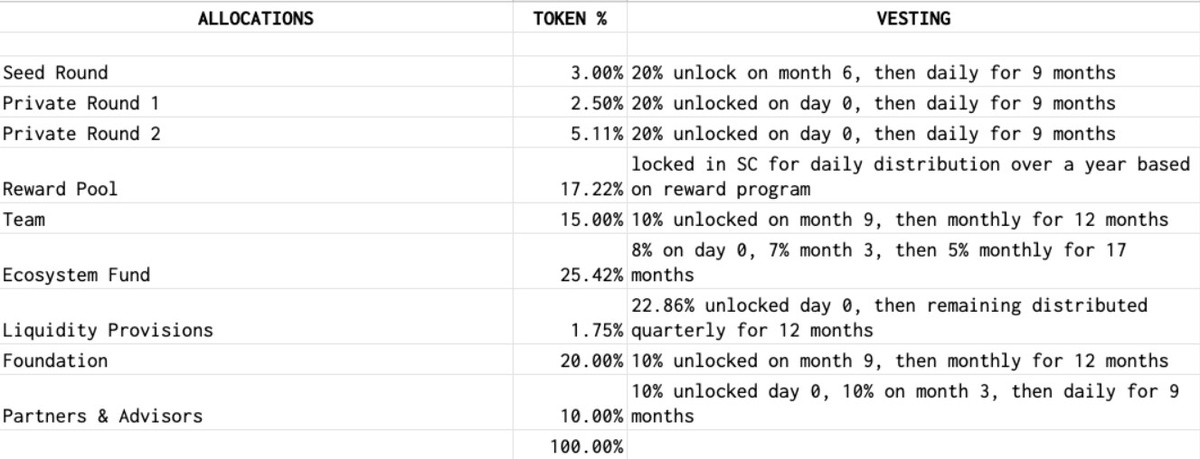Select the Seed Round vesting description

pos(872,73)
